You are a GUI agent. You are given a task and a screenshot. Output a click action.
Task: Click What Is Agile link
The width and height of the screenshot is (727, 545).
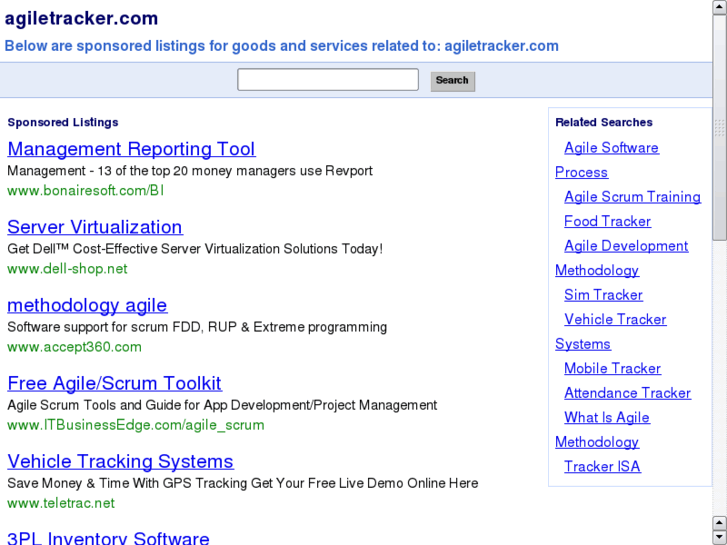click(606, 418)
